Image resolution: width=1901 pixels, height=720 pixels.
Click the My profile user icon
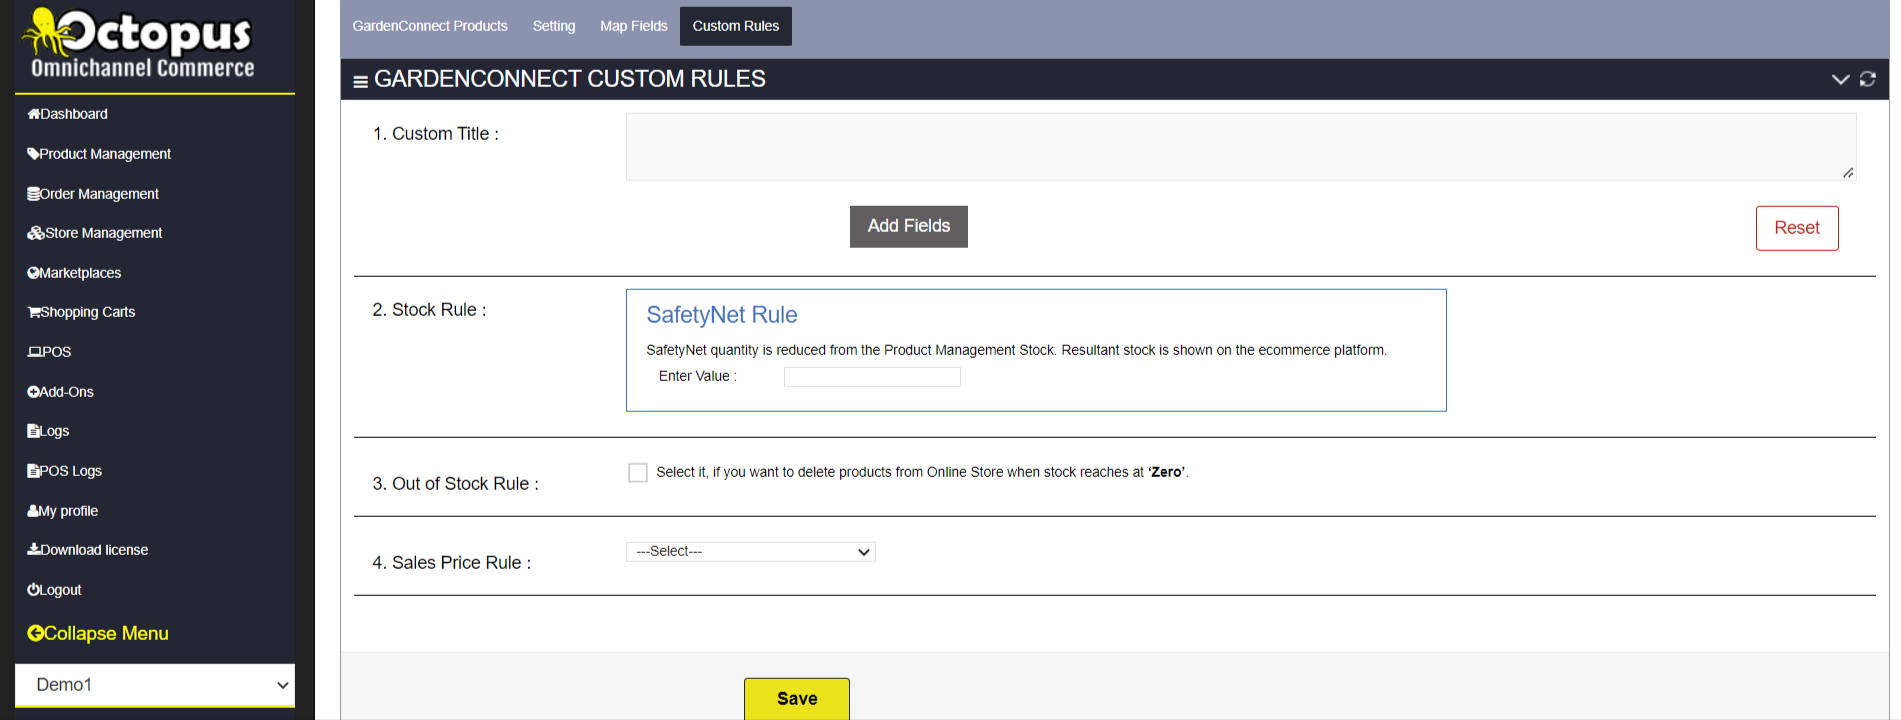pyautogui.click(x=34, y=511)
